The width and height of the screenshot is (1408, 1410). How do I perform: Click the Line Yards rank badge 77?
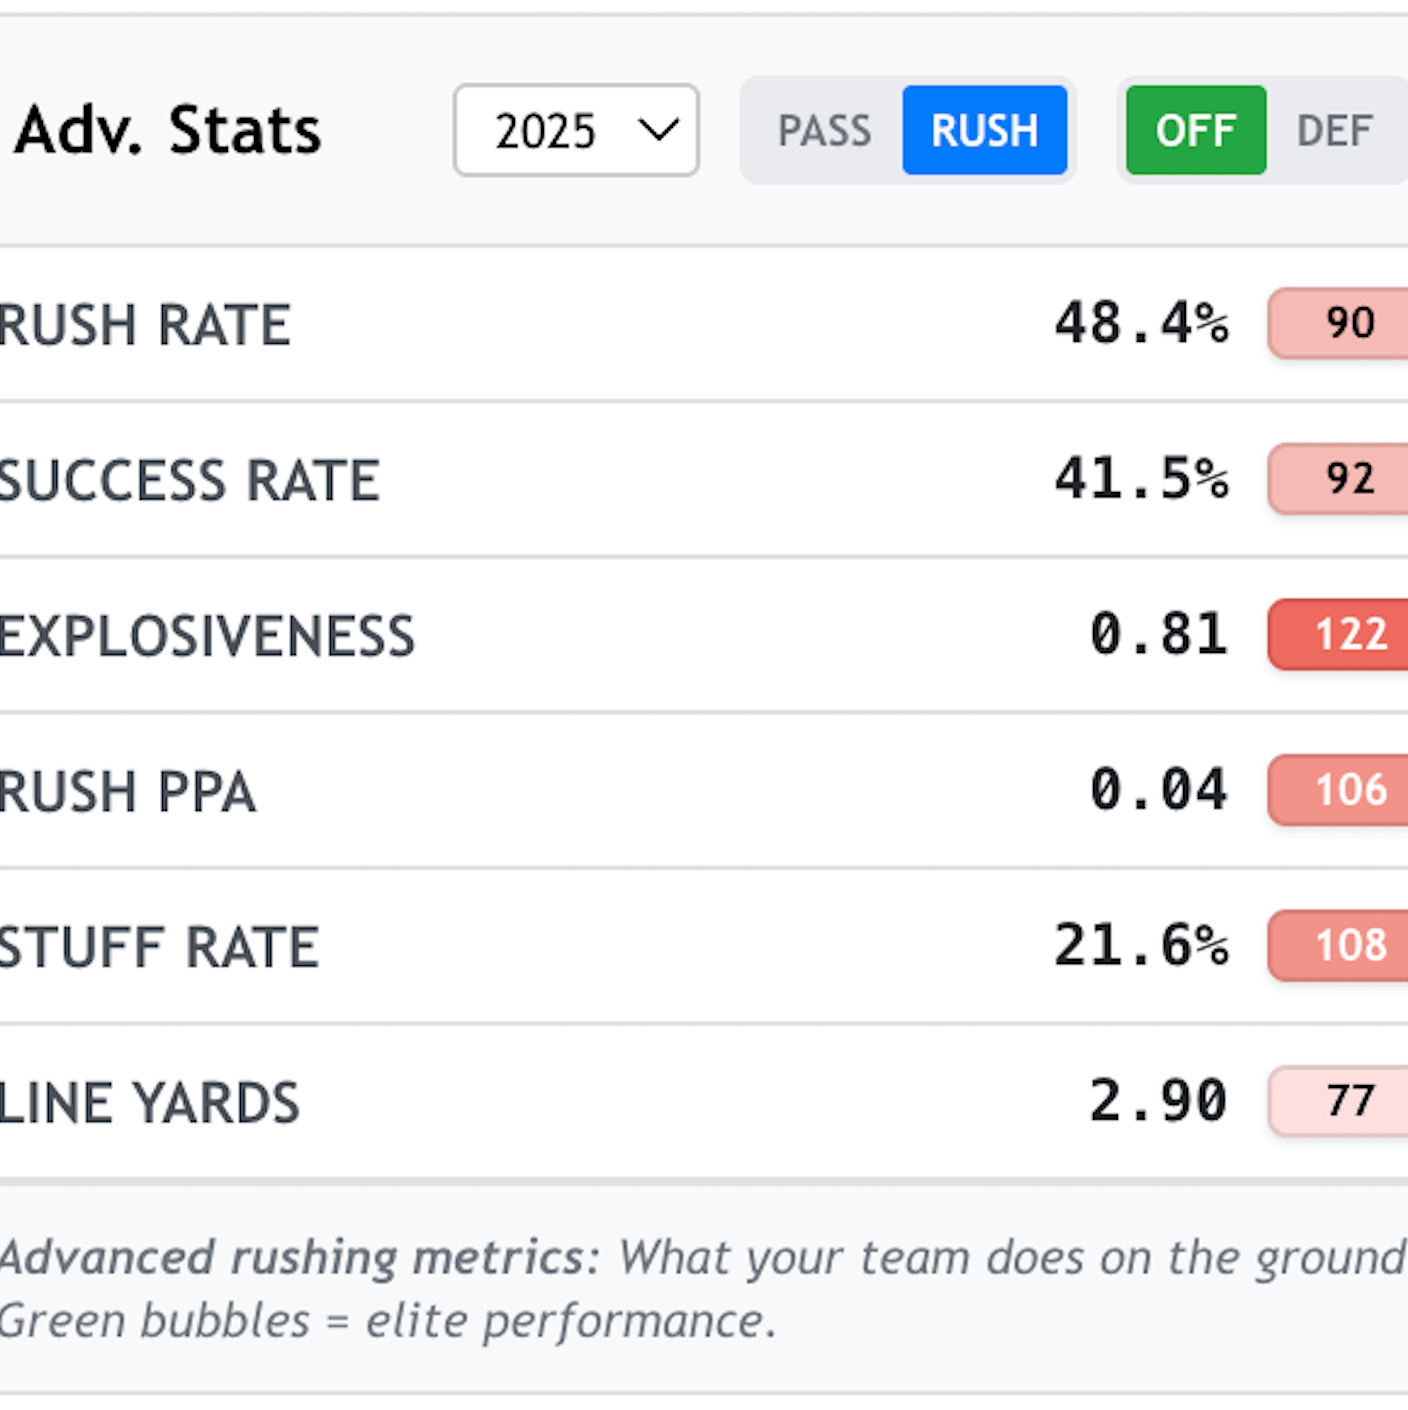pos(1348,1101)
